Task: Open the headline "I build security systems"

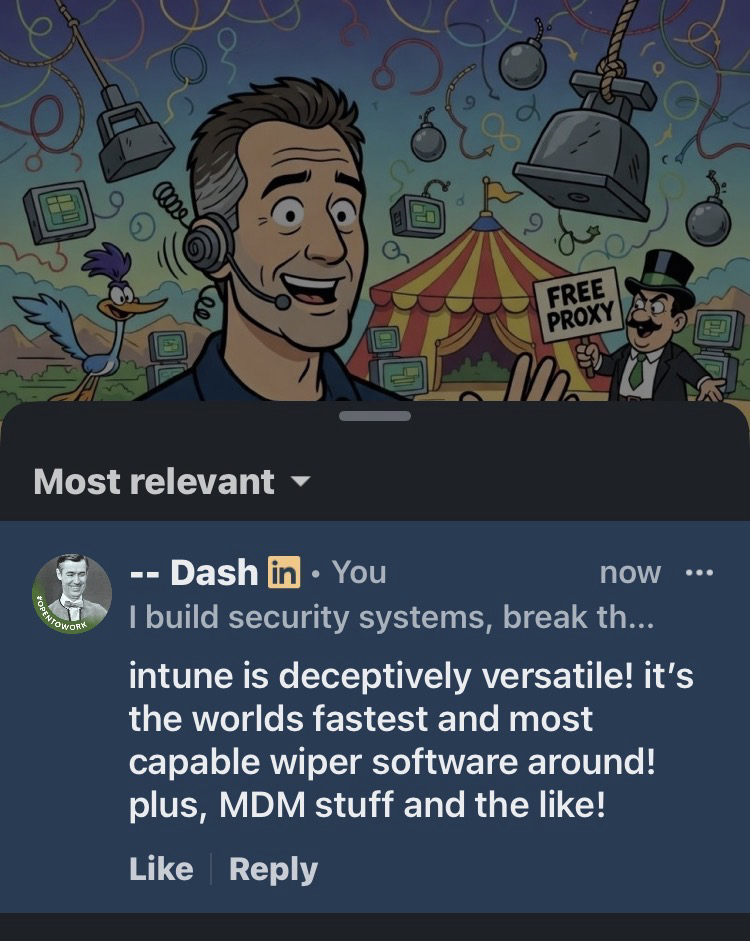Action: (391, 617)
